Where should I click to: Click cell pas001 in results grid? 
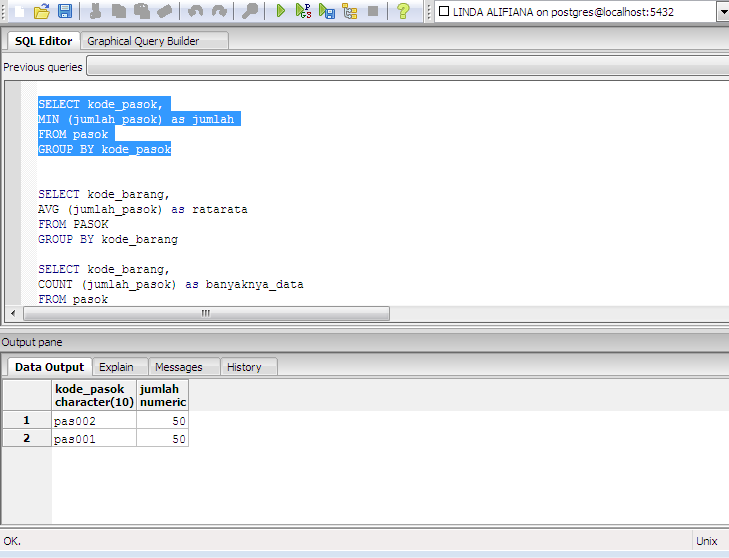pyautogui.click(x=94, y=438)
